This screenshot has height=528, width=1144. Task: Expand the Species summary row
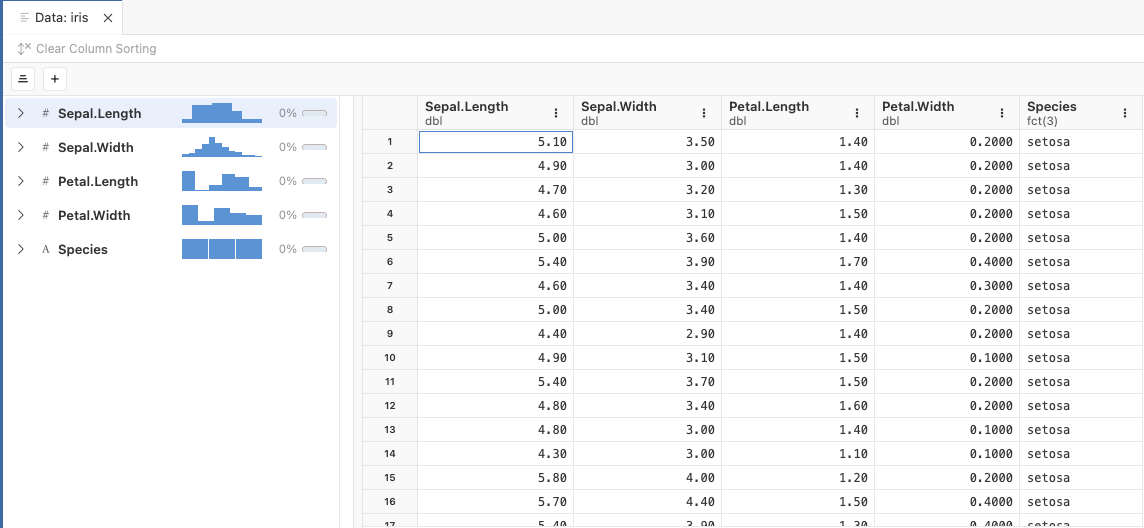coord(21,250)
